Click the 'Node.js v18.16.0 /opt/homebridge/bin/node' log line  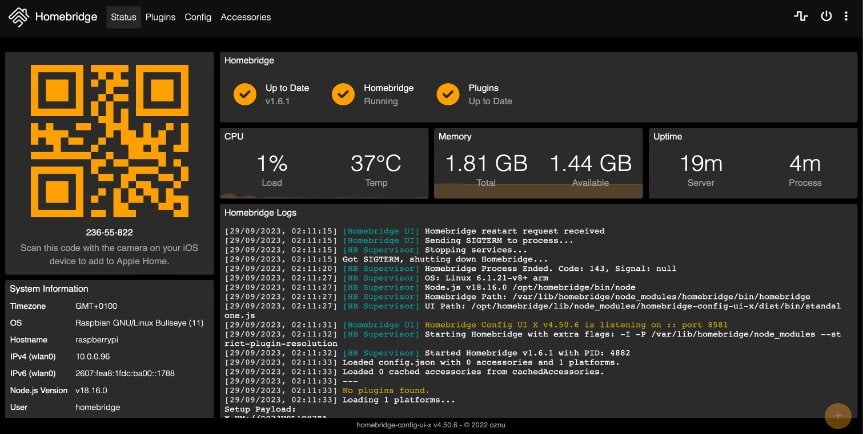(x=430, y=287)
